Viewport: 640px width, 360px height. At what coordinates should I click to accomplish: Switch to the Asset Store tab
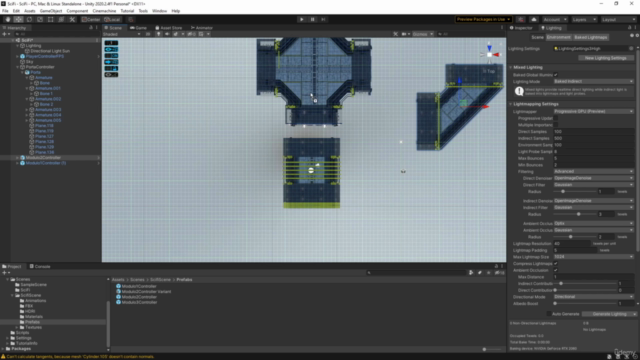pos(169,28)
